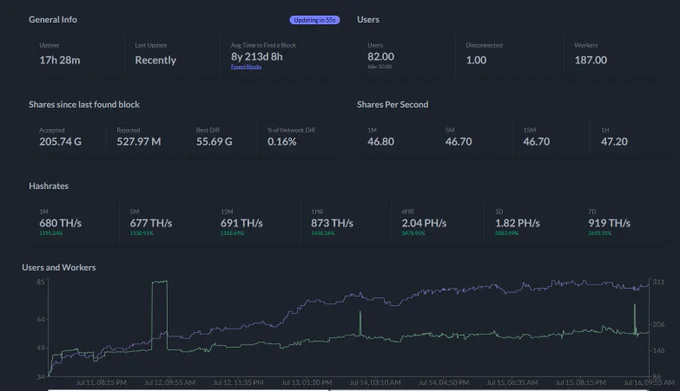
Task: Click the Updating in 55s badge
Action: [x=314, y=20]
